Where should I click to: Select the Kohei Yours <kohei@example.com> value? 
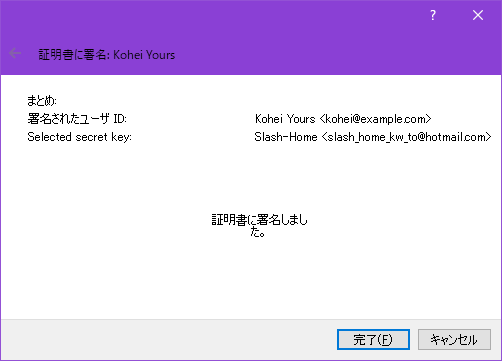(x=343, y=119)
